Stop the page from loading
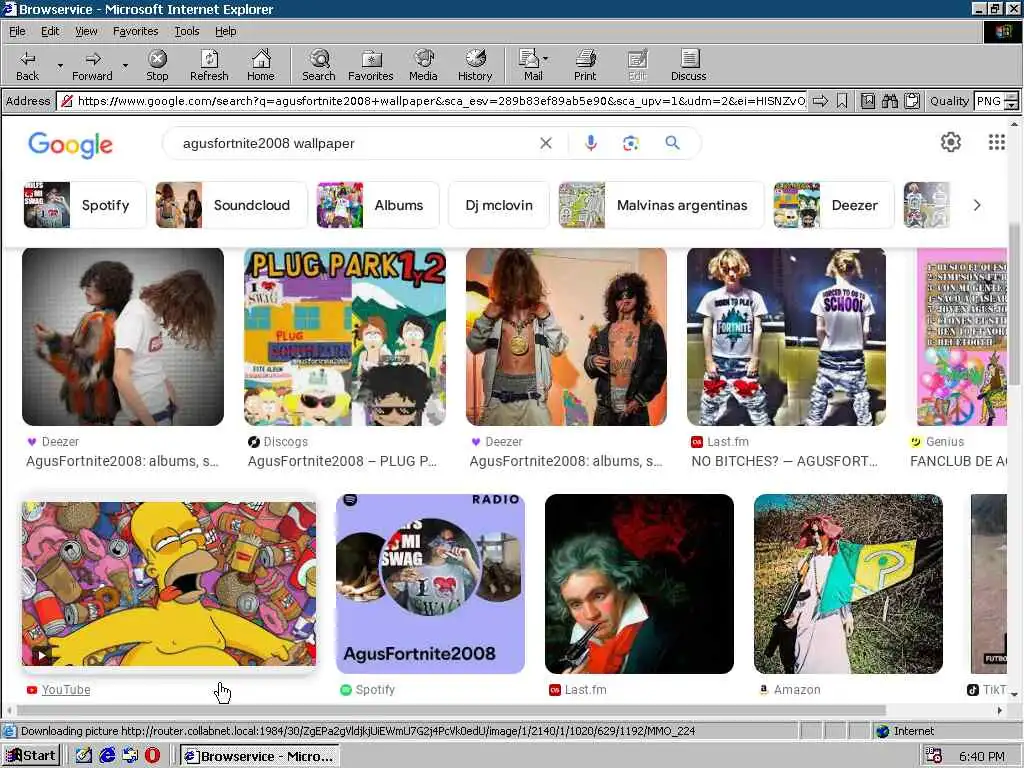The width and height of the screenshot is (1024, 768). pyautogui.click(x=157, y=65)
